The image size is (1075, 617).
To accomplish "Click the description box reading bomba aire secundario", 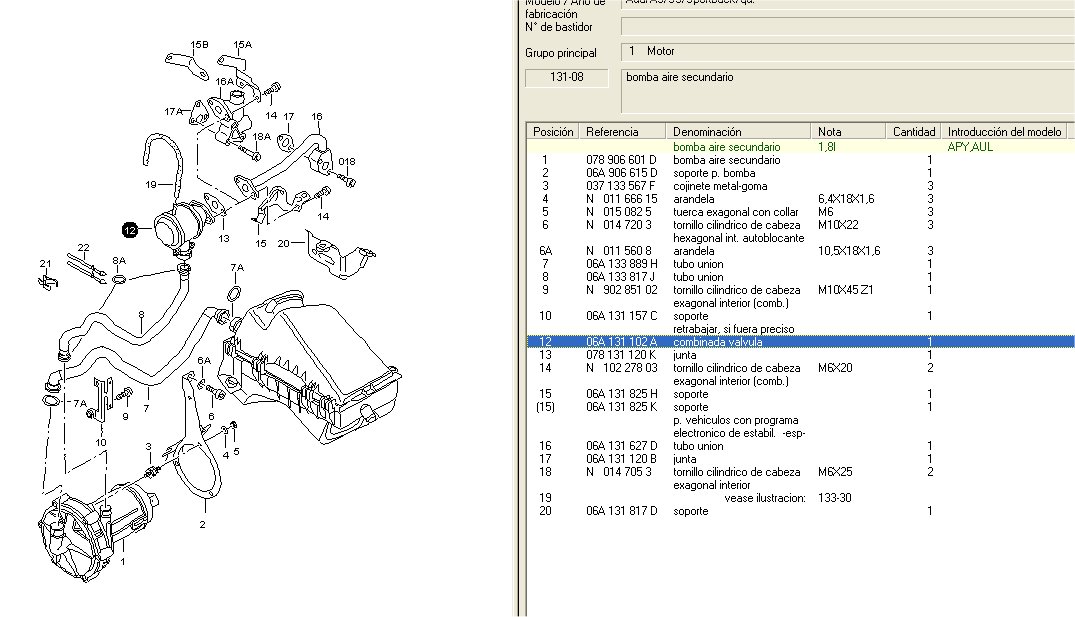I will [847, 90].
